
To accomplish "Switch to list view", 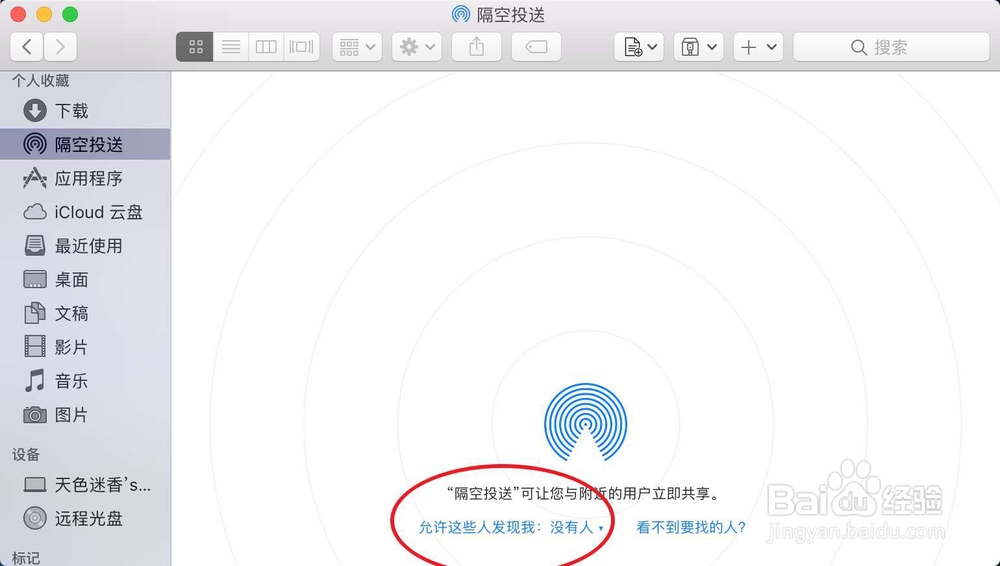I will pyautogui.click(x=231, y=47).
